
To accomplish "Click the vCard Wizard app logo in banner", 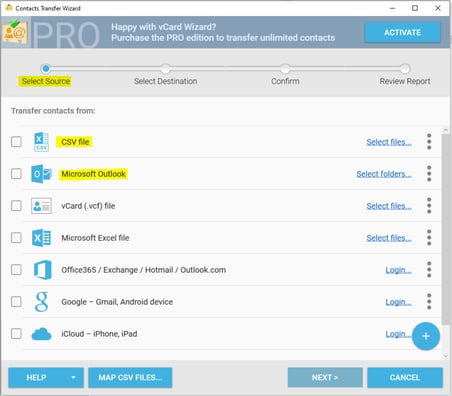I will coord(15,32).
